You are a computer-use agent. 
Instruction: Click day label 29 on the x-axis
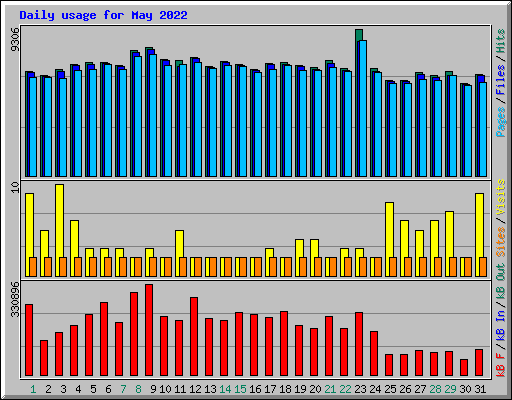pyautogui.click(x=450, y=389)
